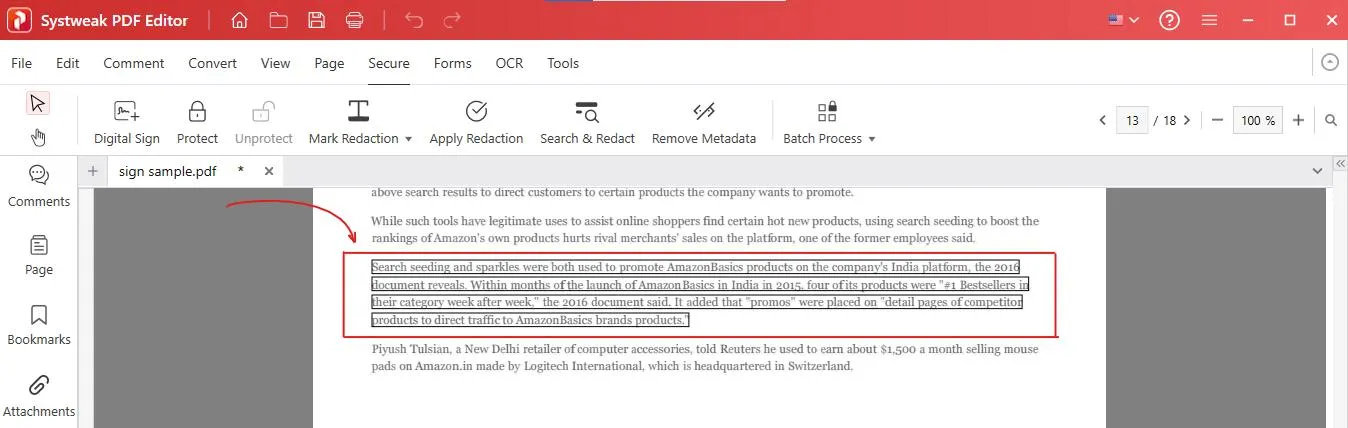Open the Convert menu
Viewport: 1348px width, 428px height.
point(212,63)
